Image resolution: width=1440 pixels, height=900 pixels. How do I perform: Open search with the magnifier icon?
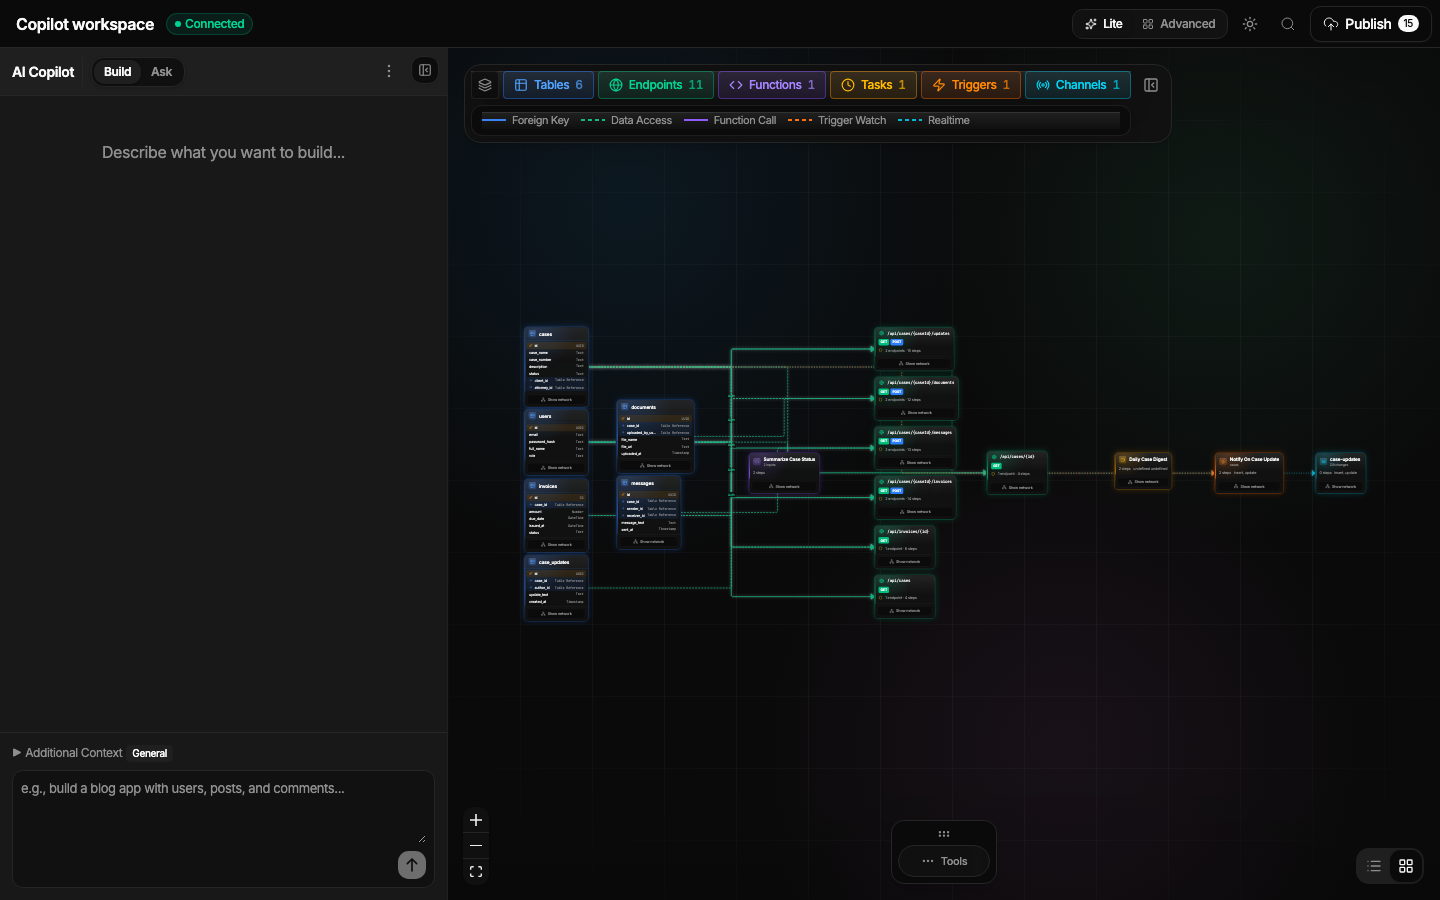[1288, 24]
